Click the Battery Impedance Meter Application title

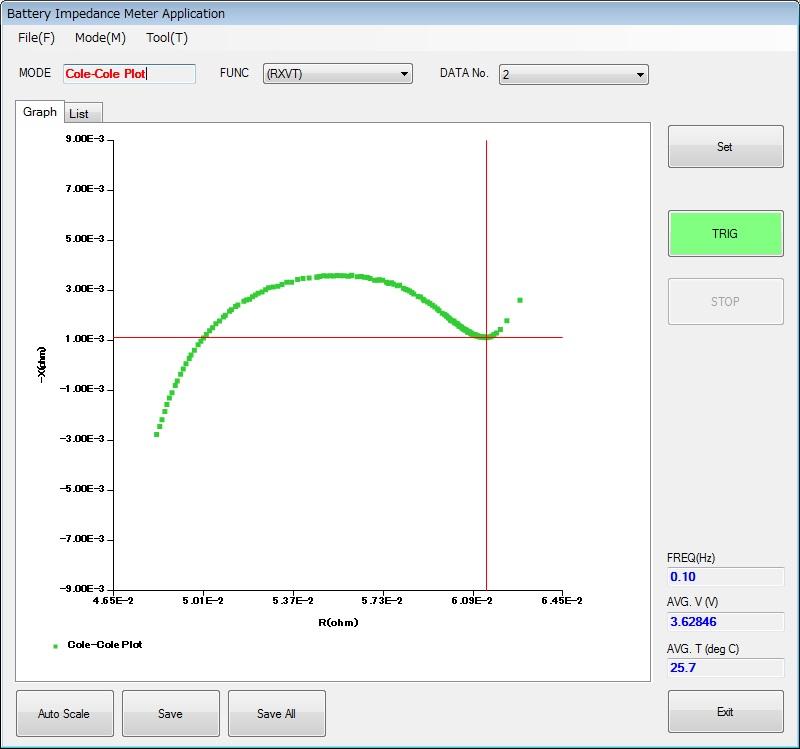pos(116,14)
